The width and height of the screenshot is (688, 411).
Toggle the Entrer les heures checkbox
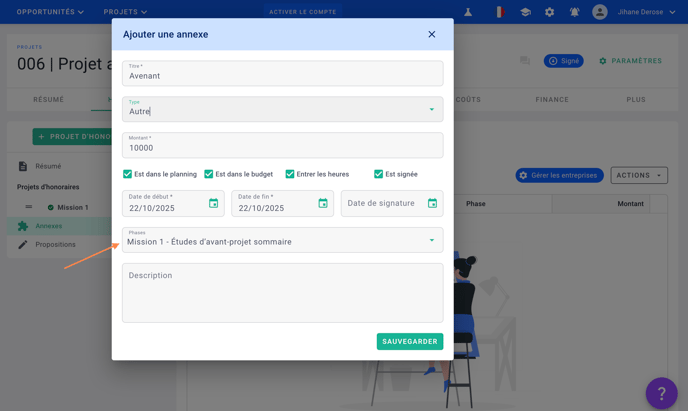point(290,174)
